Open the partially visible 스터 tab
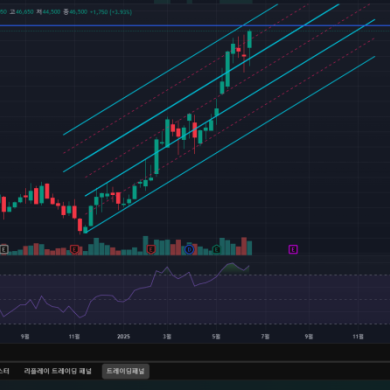Image resolution: width=390 pixels, height=390 pixels. point(4,371)
